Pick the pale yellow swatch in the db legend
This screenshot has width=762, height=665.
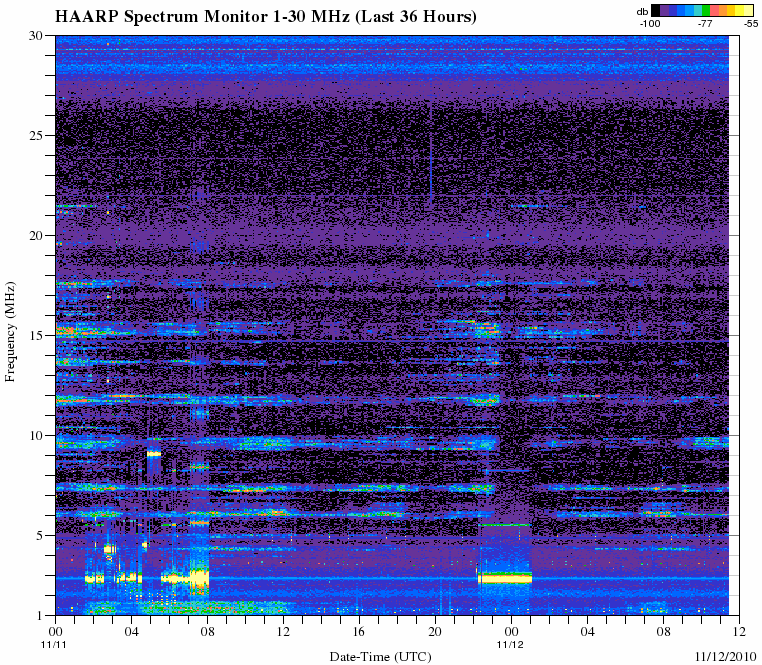[748, 10]
